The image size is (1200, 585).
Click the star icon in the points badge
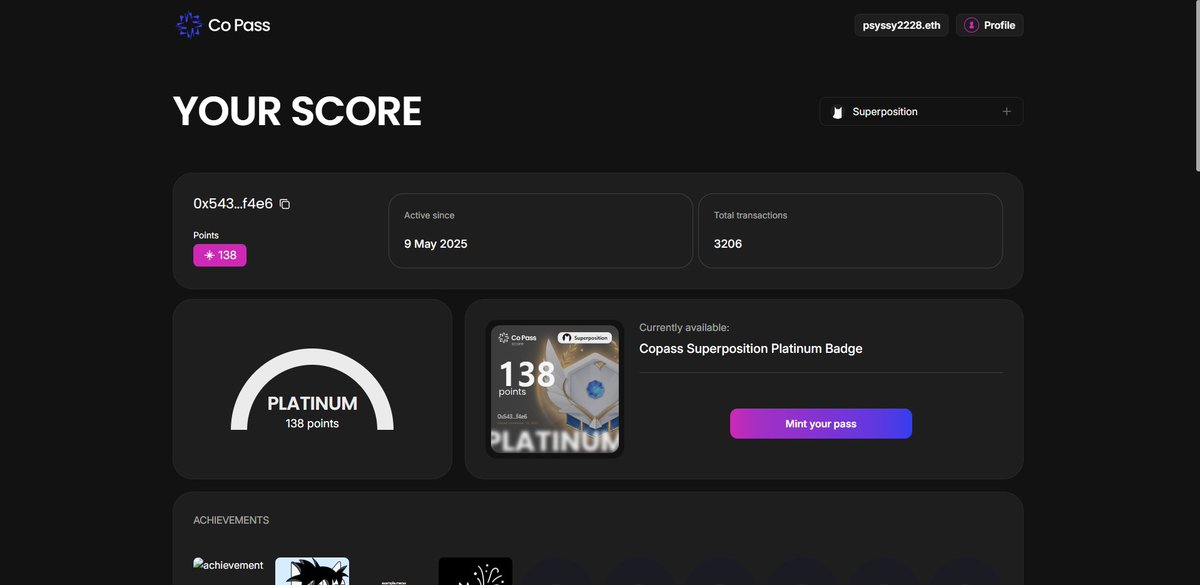coord(208,254)
